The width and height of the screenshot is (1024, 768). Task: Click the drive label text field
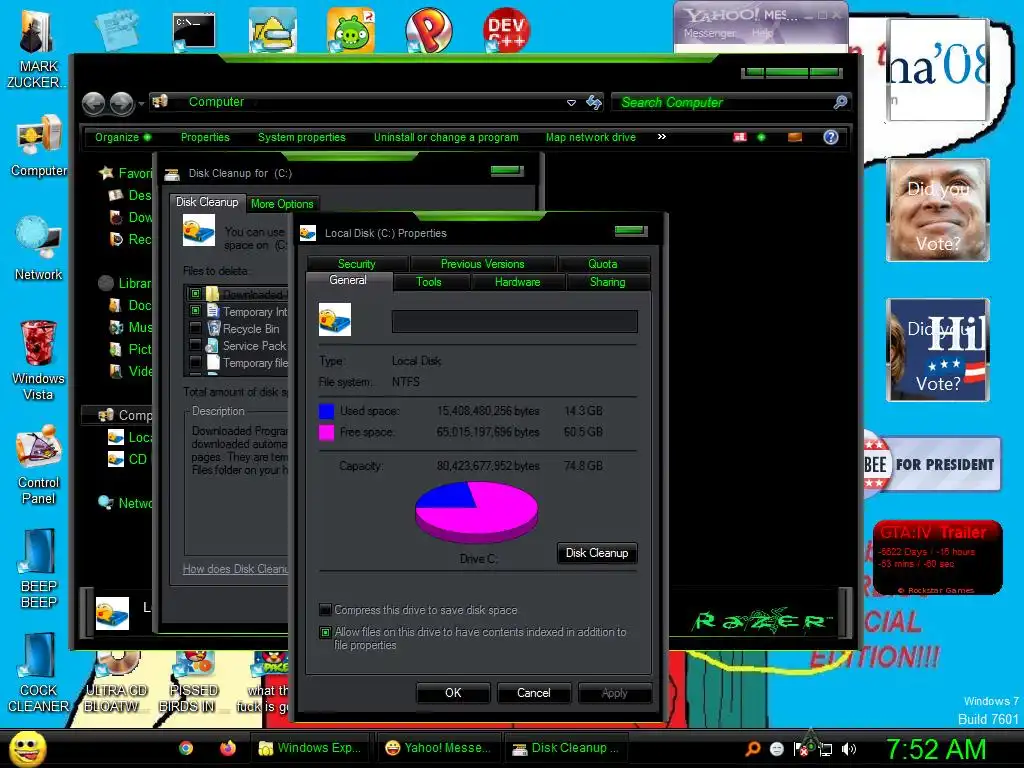515,321
